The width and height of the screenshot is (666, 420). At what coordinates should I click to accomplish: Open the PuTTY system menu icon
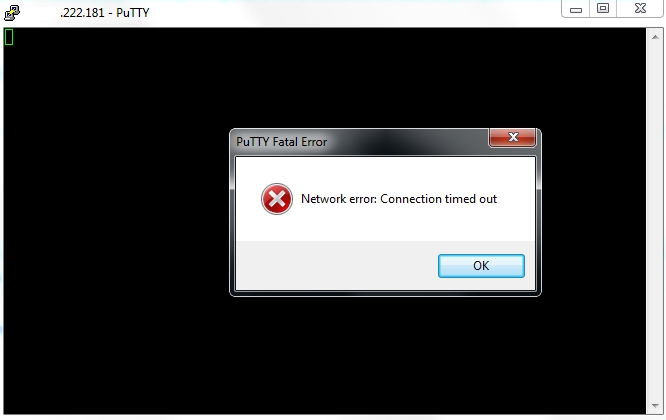pos(12,13)
